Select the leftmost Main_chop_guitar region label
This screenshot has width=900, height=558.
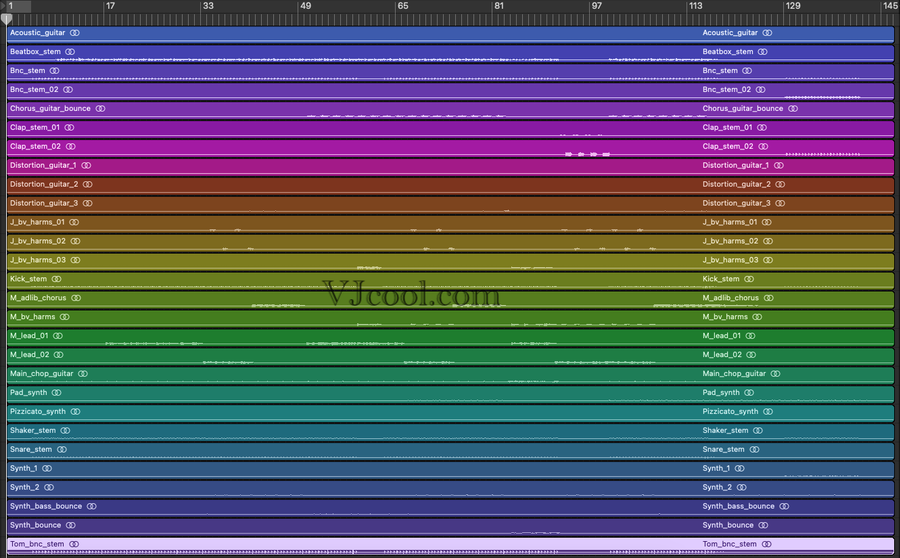(x=41, y=374)
